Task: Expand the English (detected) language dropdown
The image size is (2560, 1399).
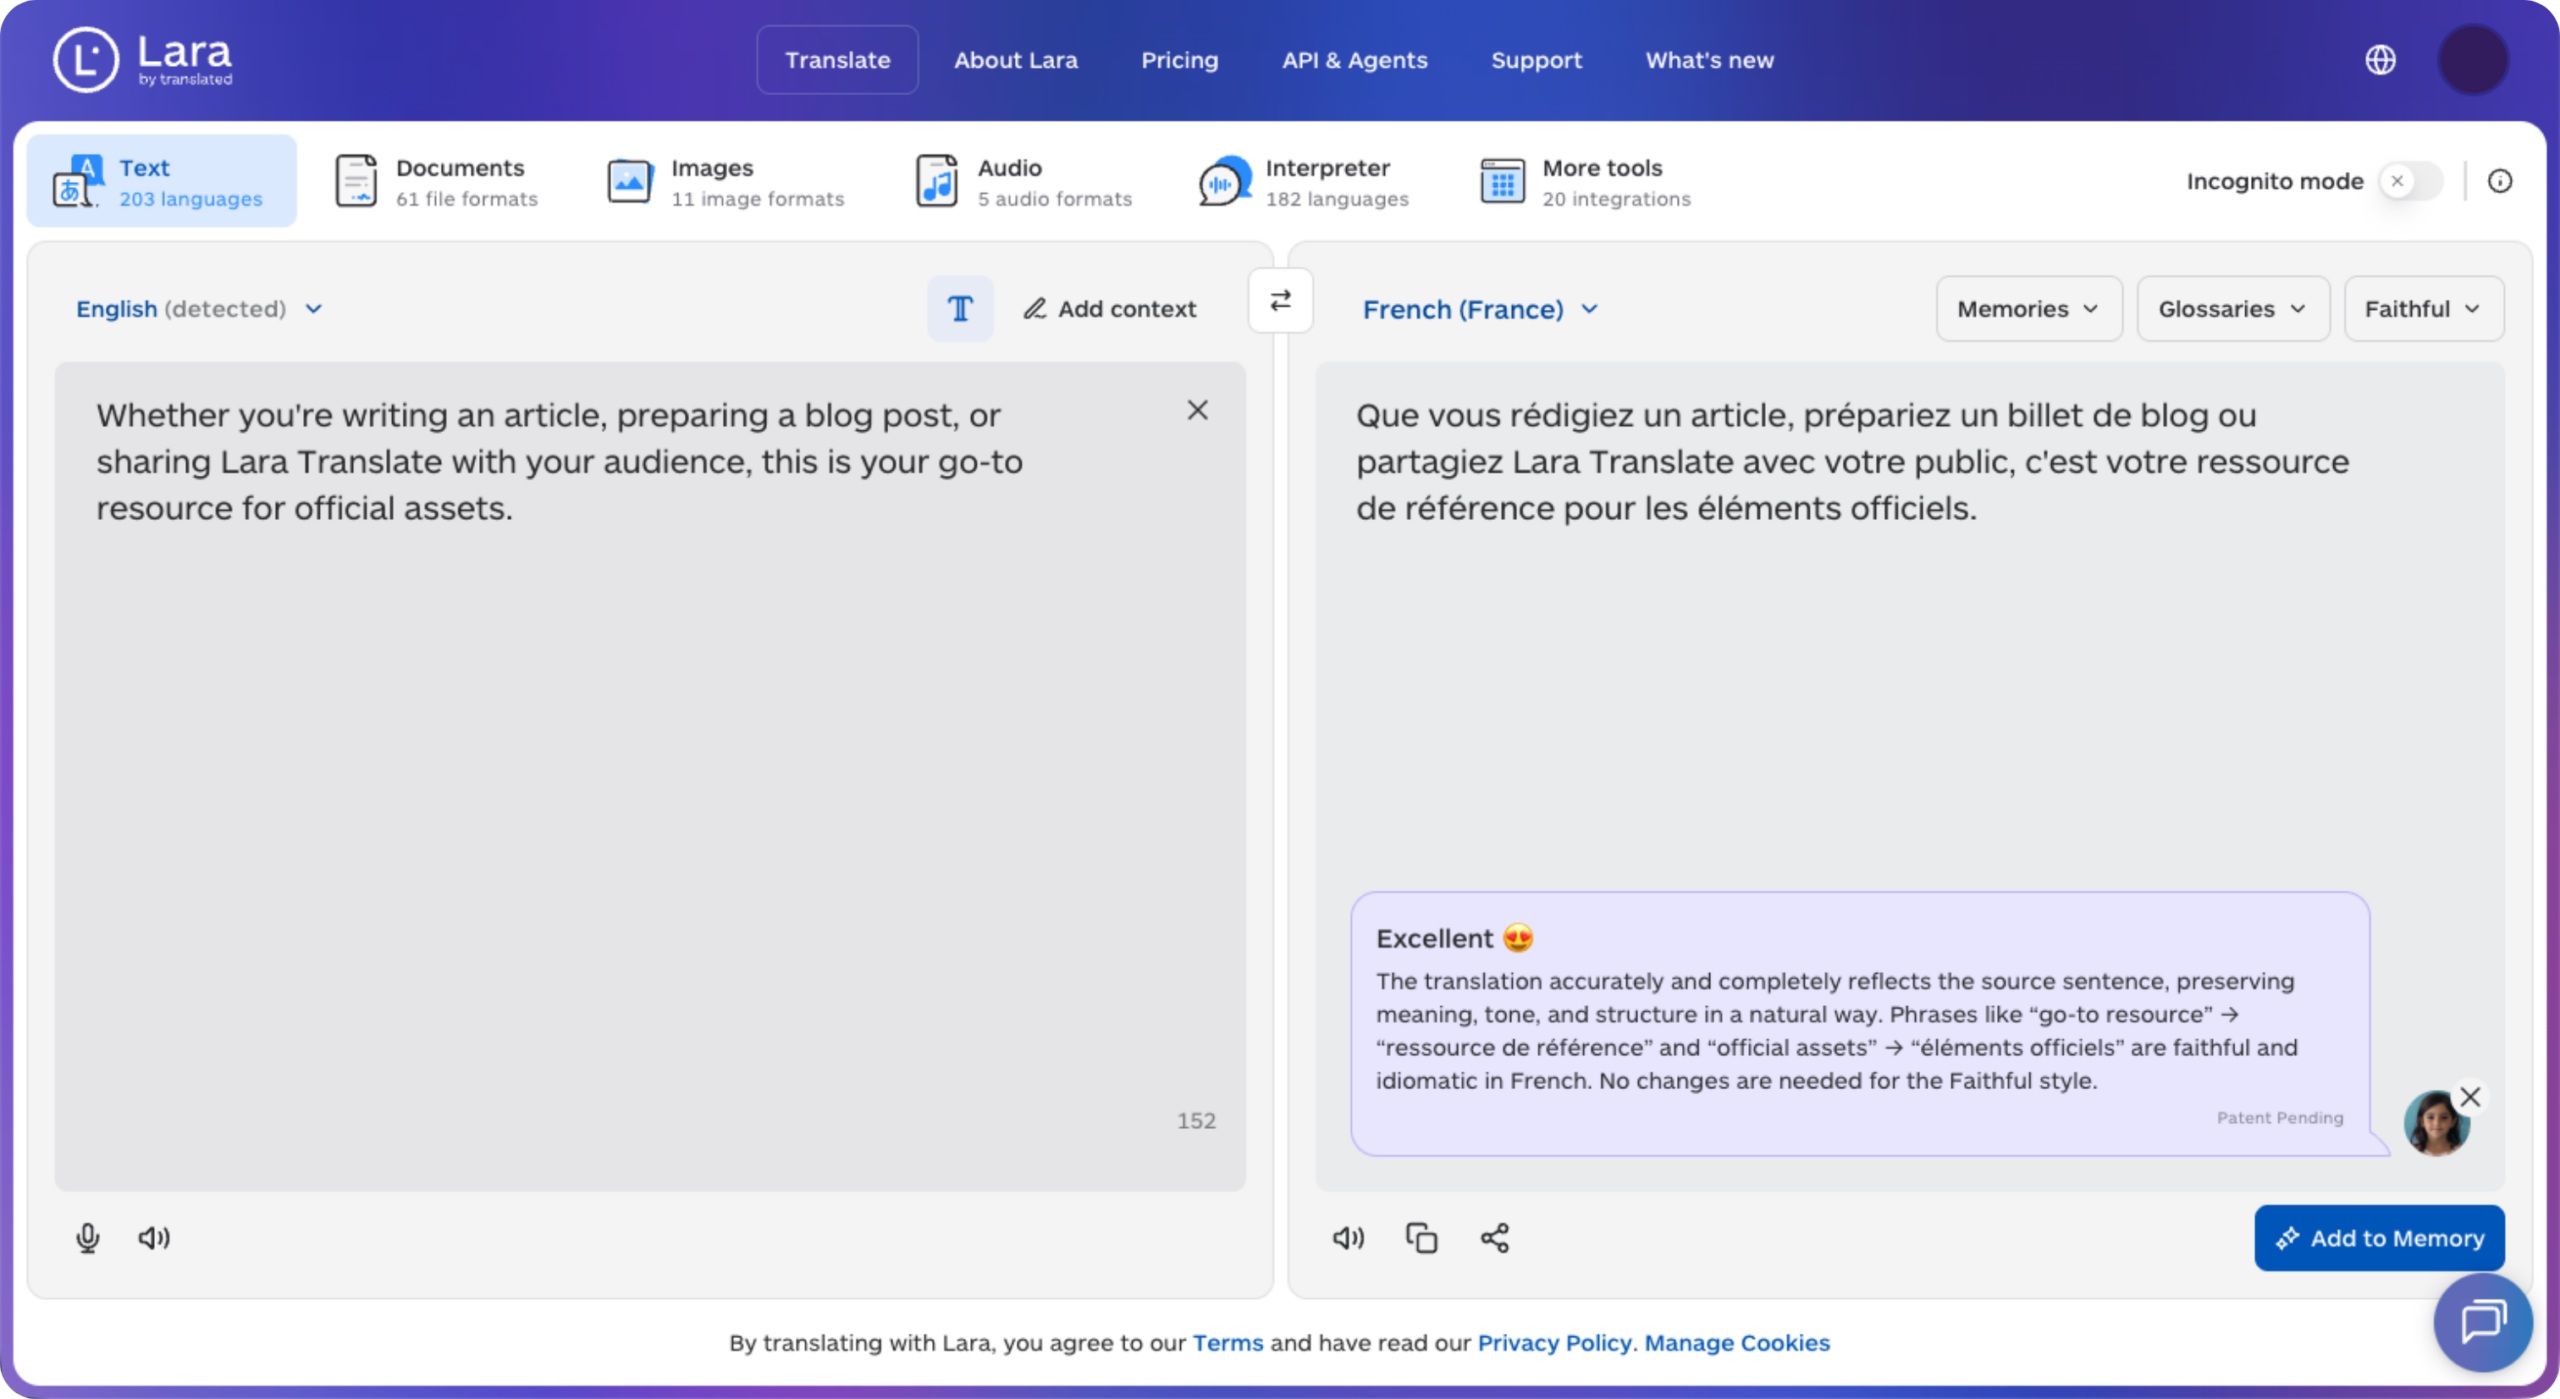Action: pyautogui.click(x=199, y=309)
